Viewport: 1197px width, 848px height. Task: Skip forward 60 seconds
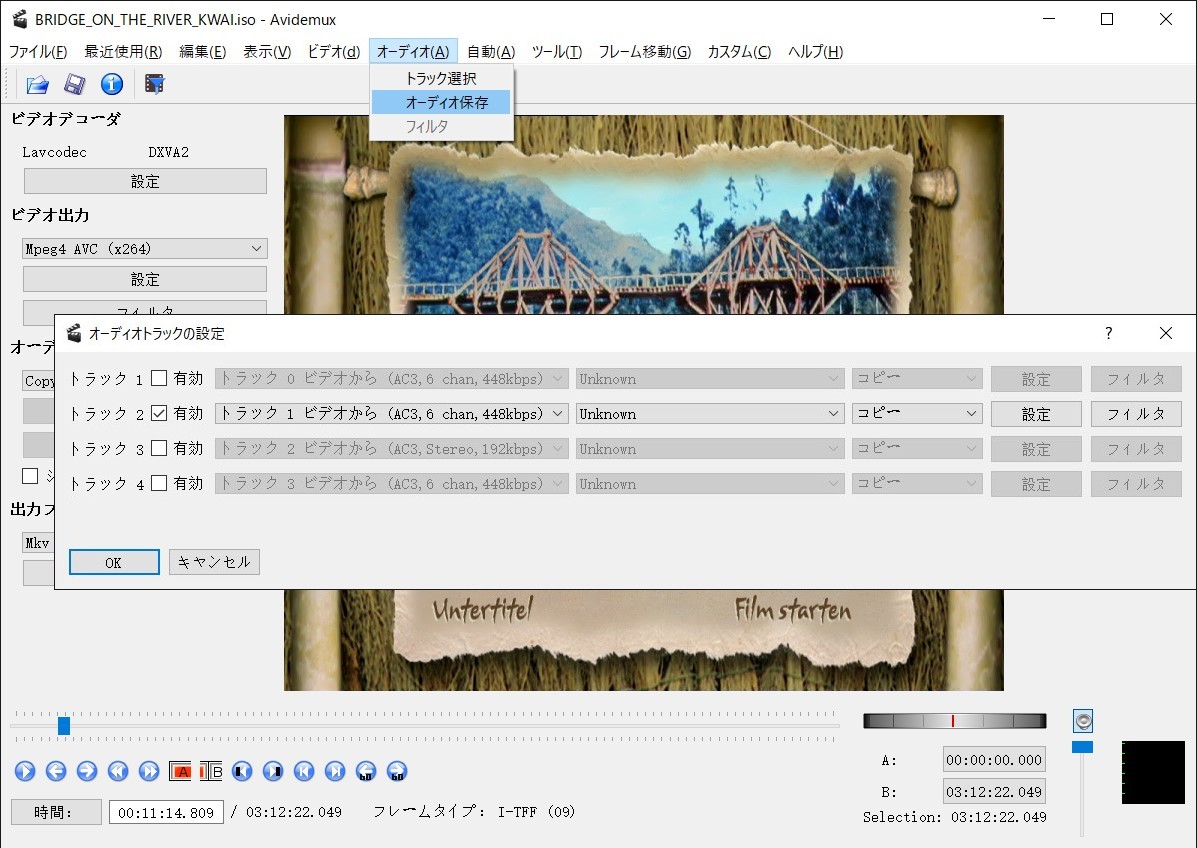tap(397, 771)
